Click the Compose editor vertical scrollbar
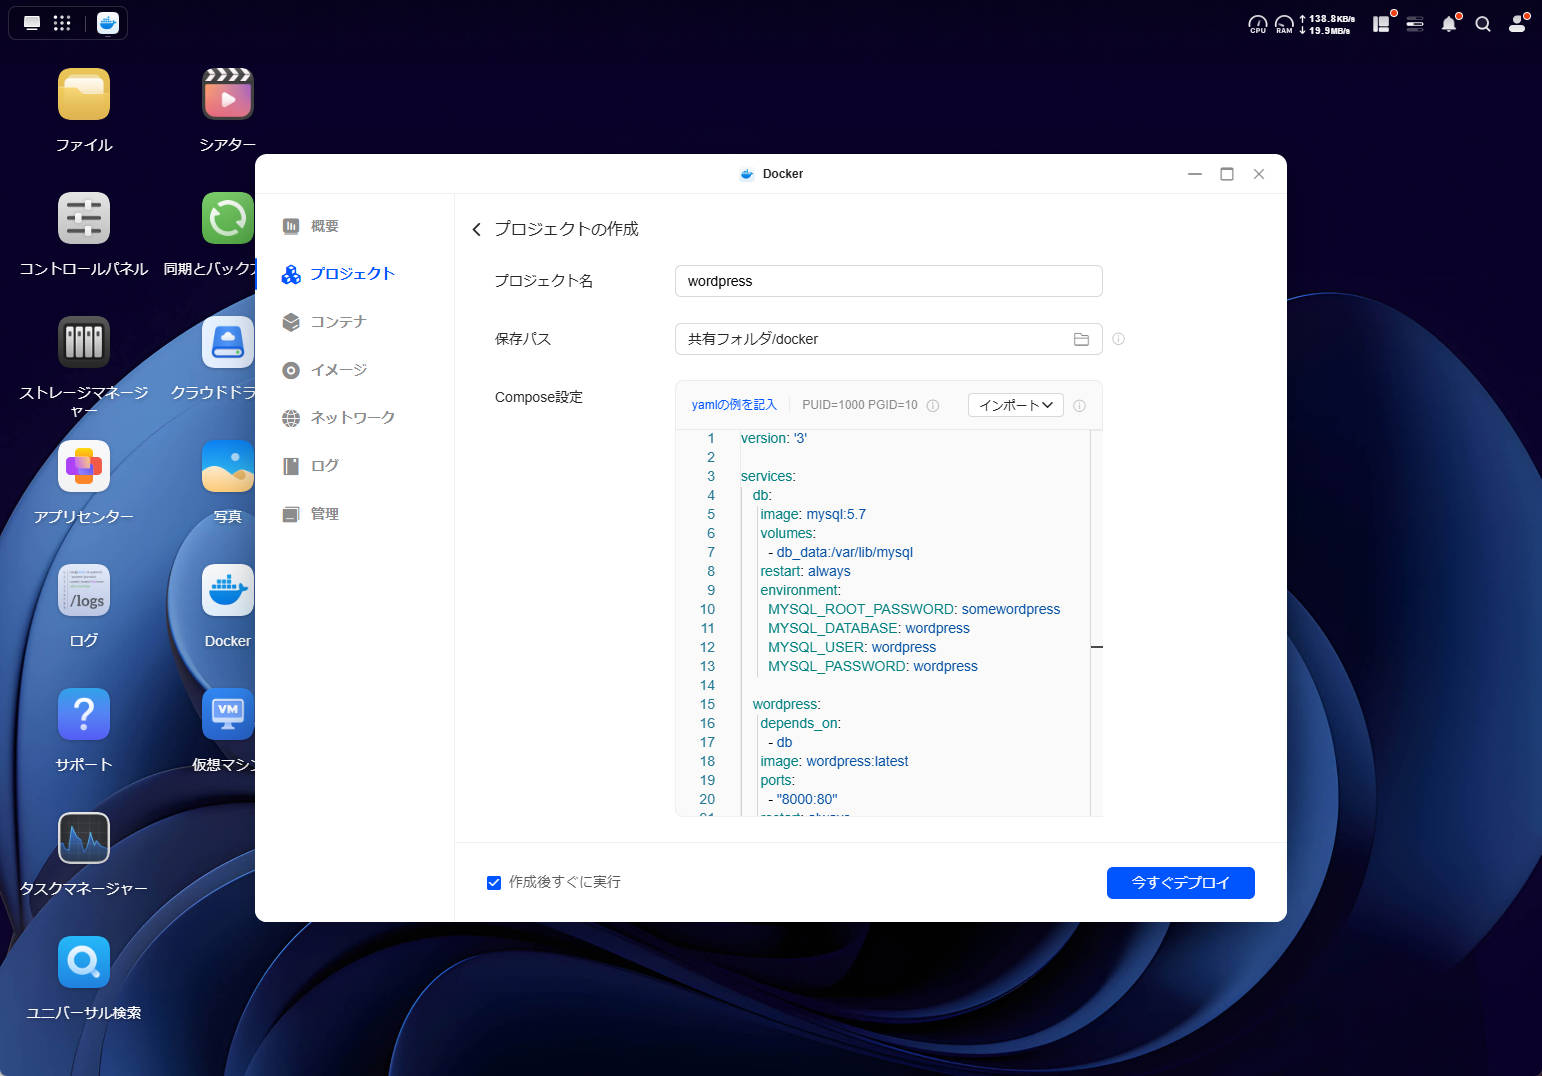 [x=1096, y=622]
